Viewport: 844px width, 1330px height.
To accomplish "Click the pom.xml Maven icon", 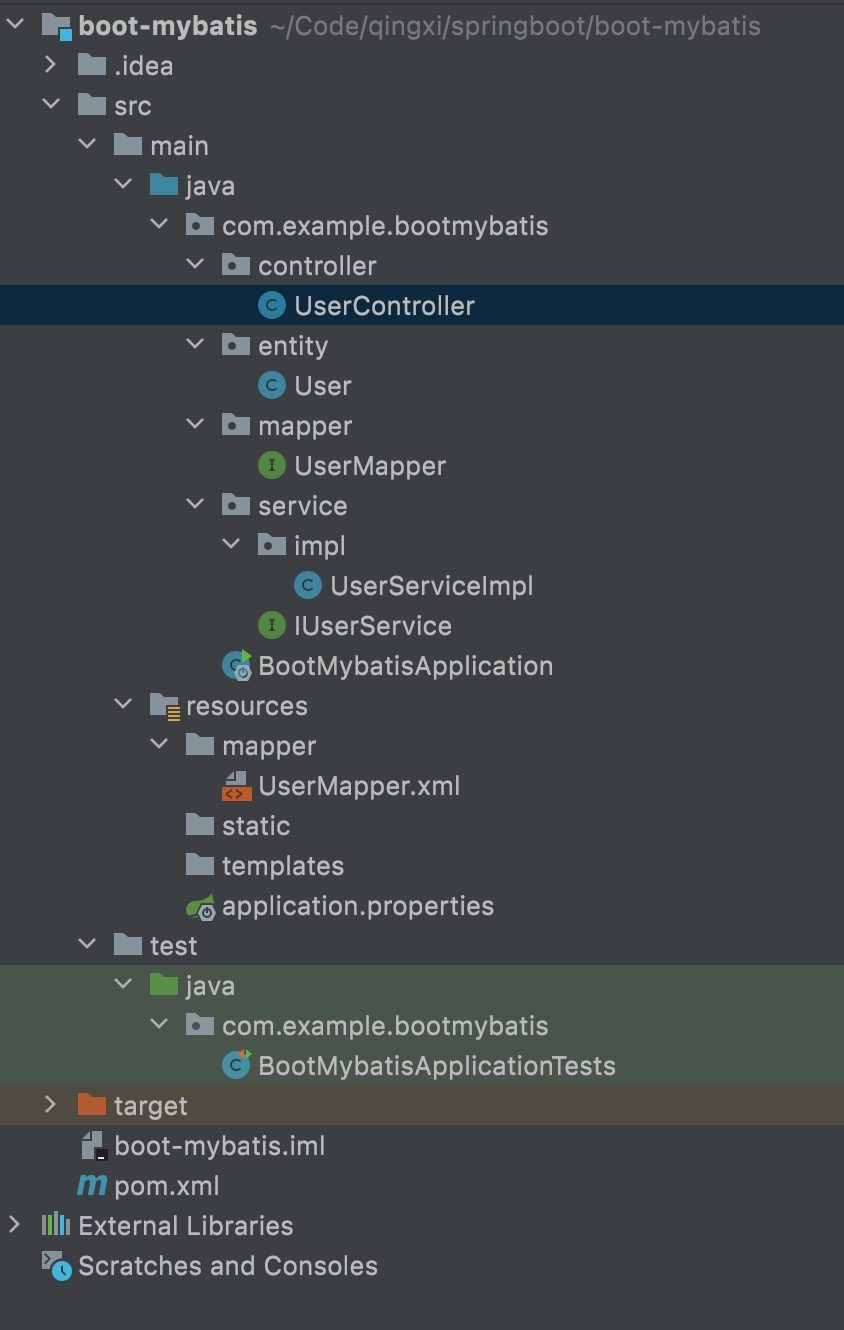I will [92, 1186].
